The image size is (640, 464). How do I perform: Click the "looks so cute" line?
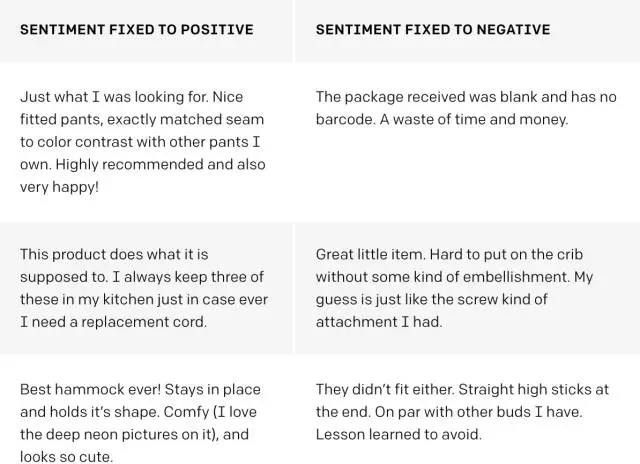pyautogui.click(x=66, y=456)
